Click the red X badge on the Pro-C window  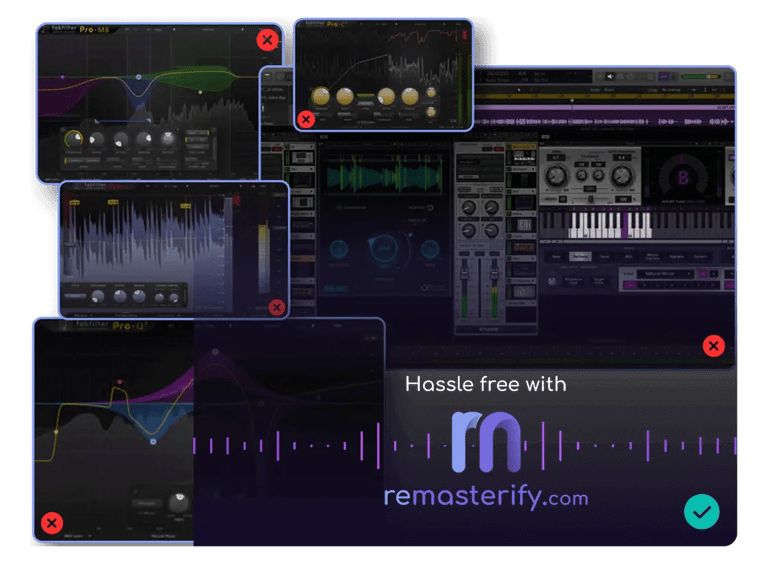tap(306, 119)
